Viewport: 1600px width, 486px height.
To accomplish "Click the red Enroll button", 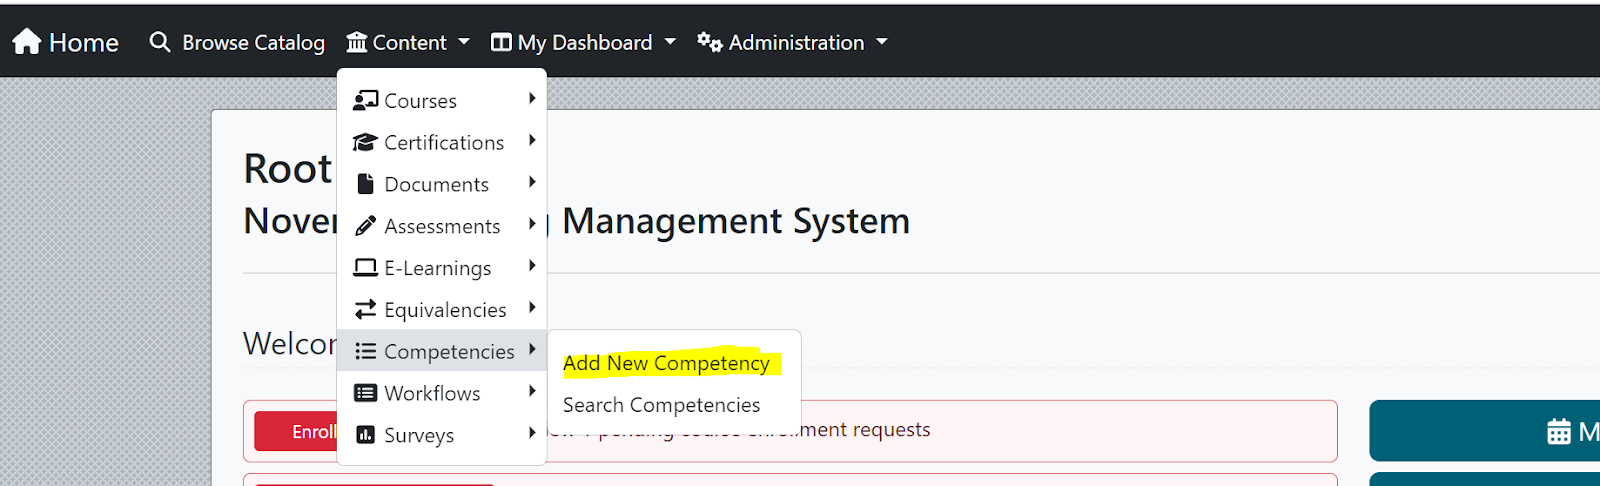I will coord(297,431).
